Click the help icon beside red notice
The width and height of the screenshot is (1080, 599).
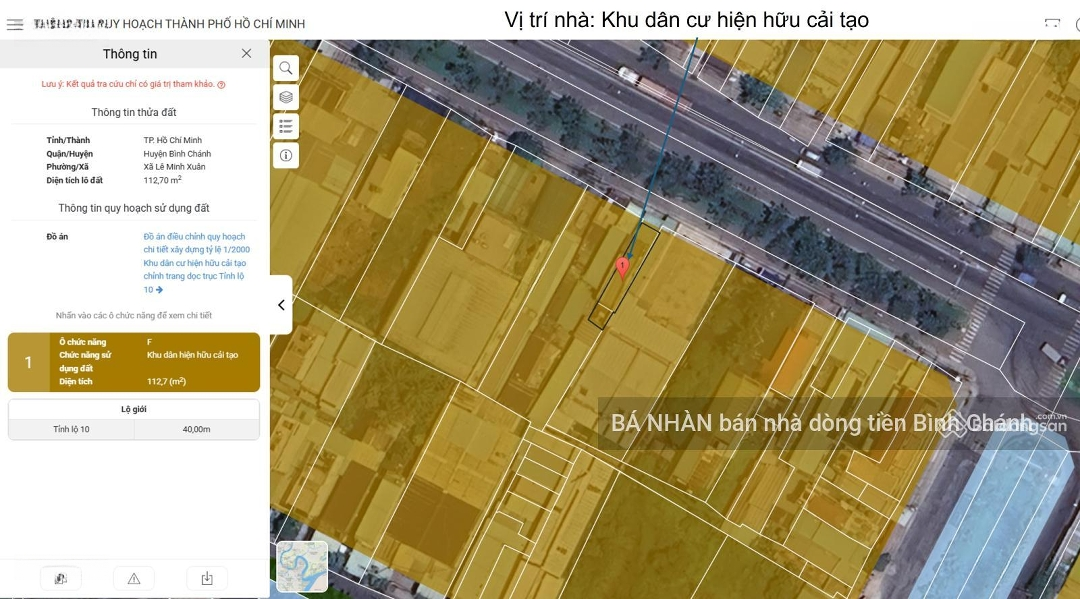[x=221, y=85]
